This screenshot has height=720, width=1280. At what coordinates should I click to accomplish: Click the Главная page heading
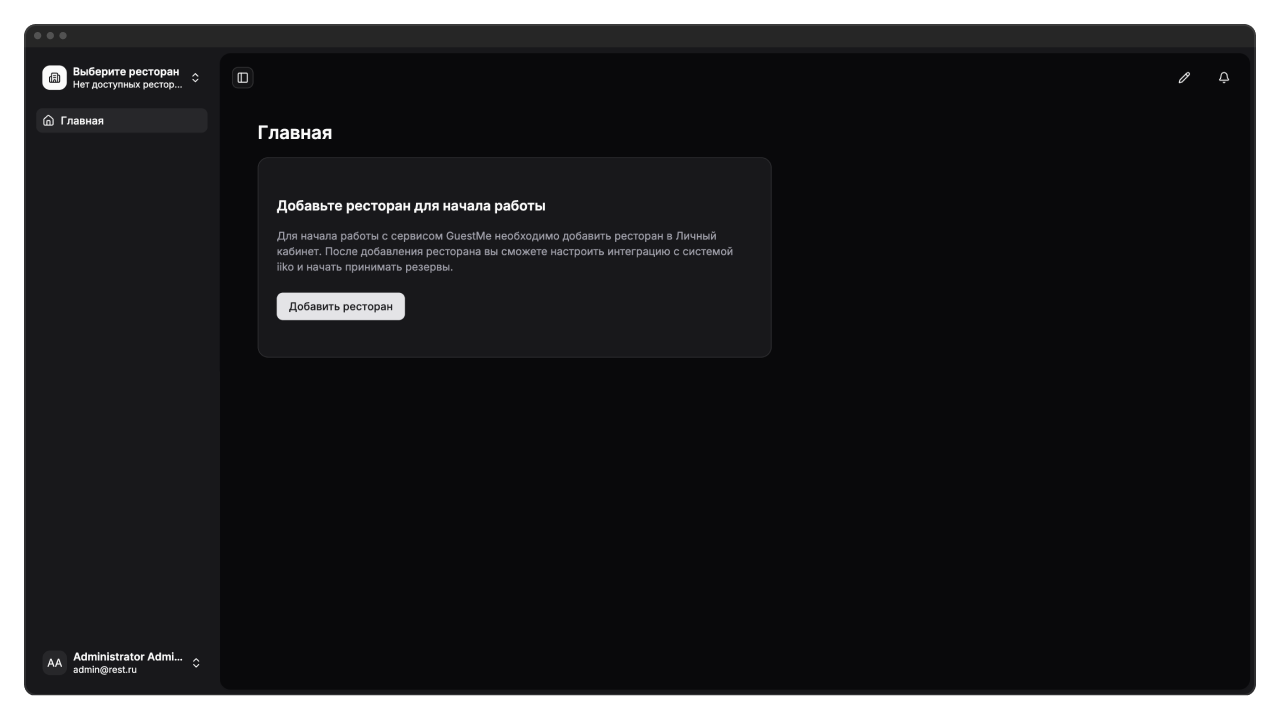[295, 133]
